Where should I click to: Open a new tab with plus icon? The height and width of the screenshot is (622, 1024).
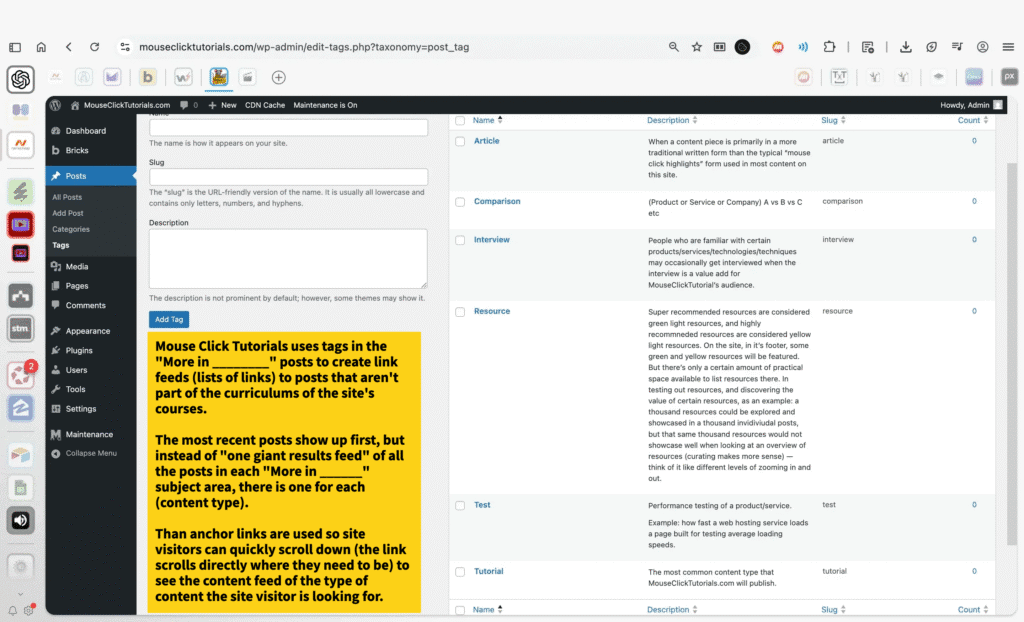[x=279, y=77]
